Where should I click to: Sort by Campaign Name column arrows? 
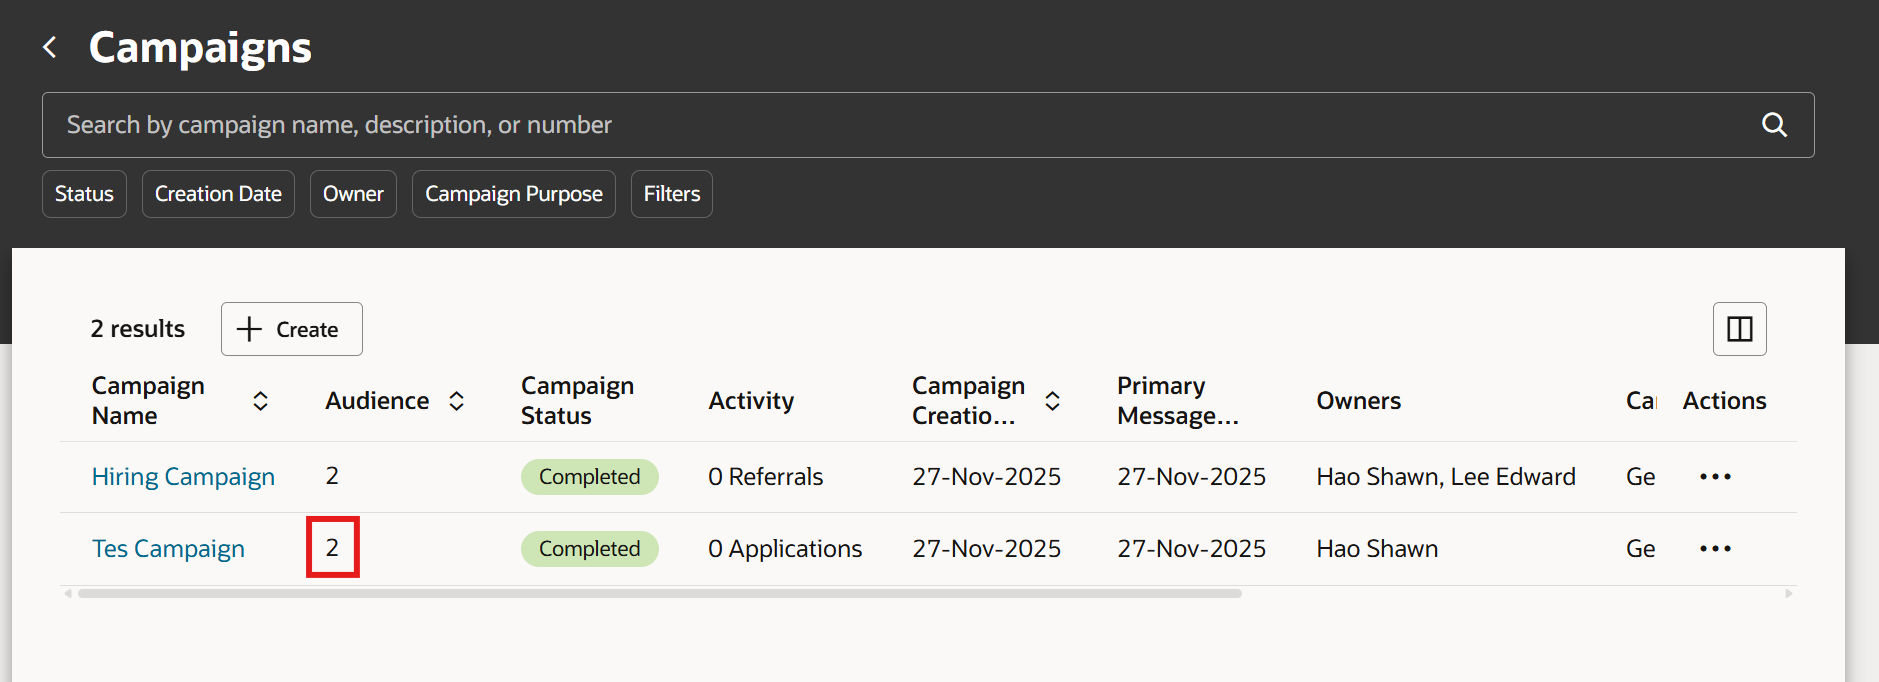click(260, 401)
